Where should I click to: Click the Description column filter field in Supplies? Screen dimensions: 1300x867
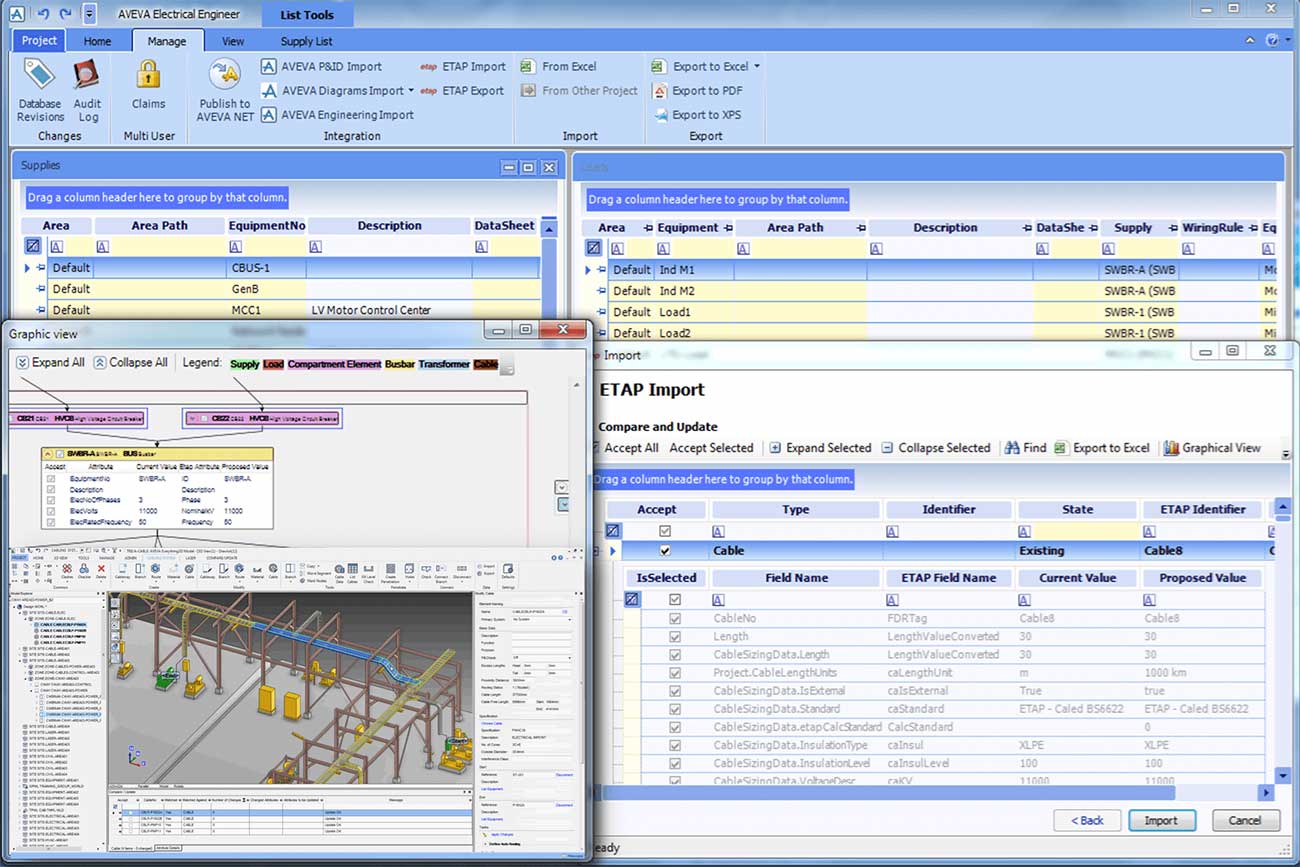click(x=388, y=246)
